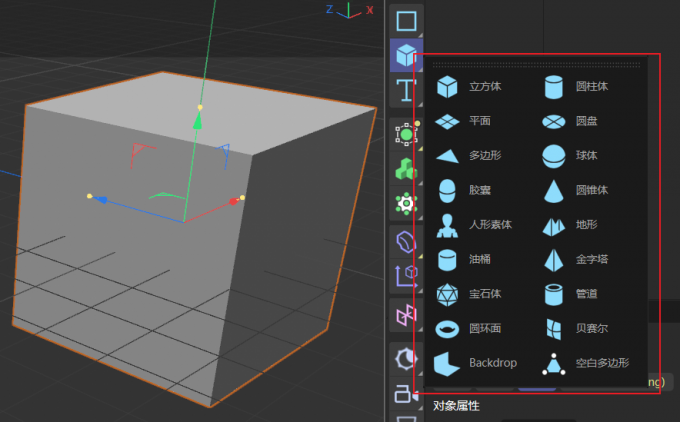680x422 pixels.
Task: Click the dotted grip of the popup menu
Action: click(x=536, y=65)
